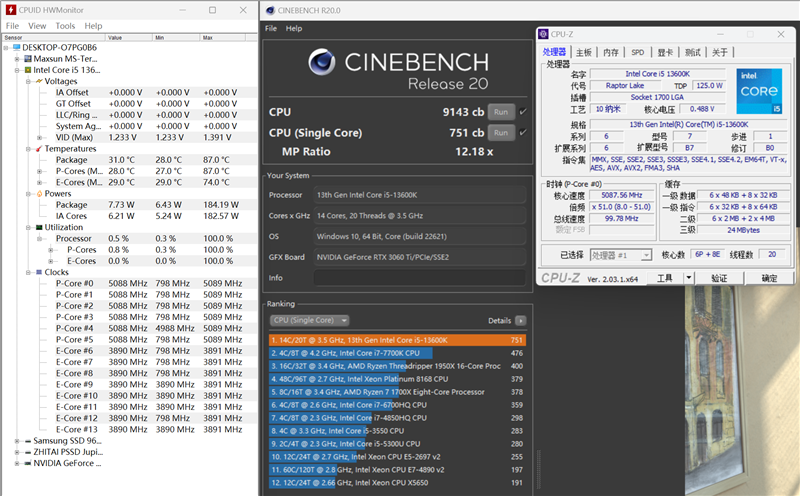Click the voltage icon beside Voltages
Screen dimensions: 800x496
[x=39, y=81]
